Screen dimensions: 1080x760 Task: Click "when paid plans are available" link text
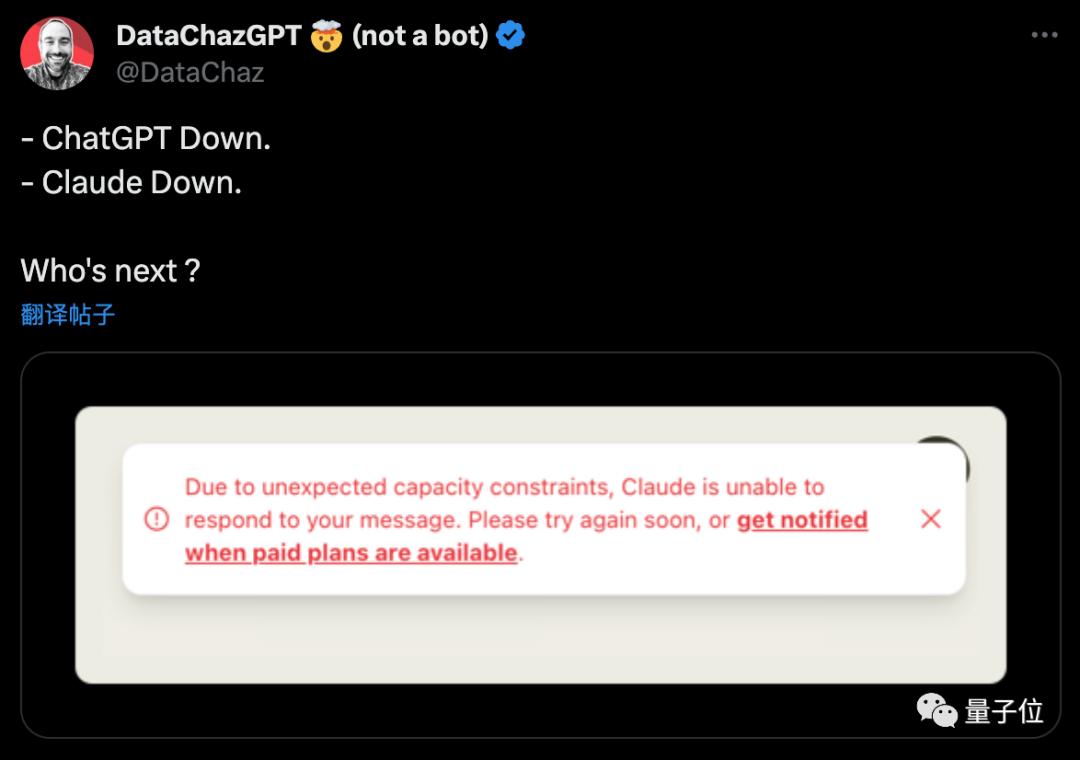[351, 553]
